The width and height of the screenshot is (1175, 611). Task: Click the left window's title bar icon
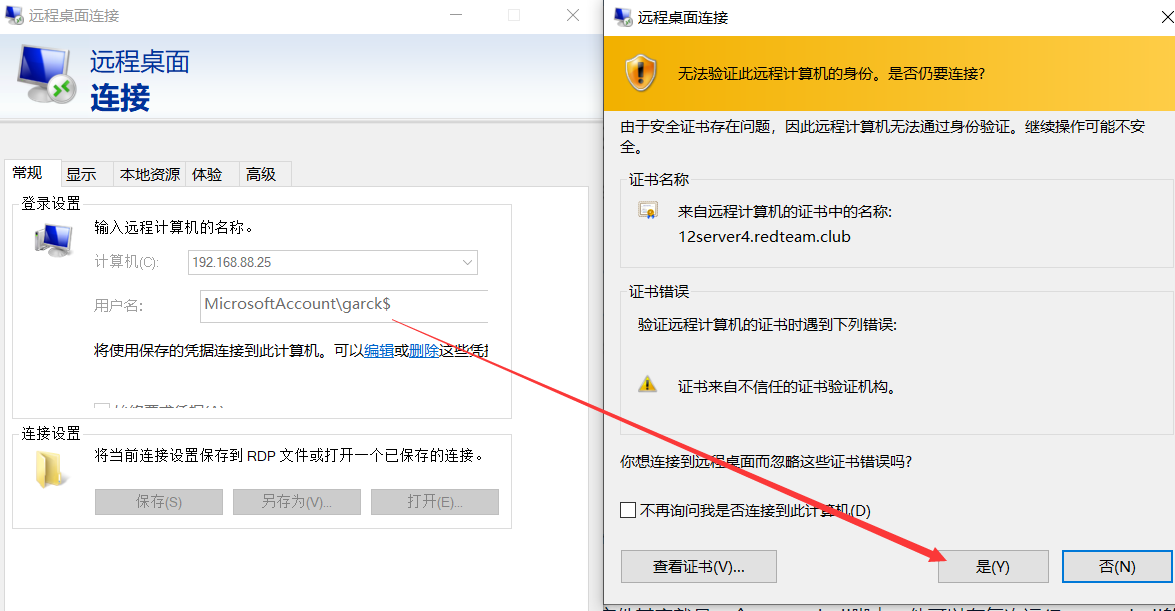pos(15,16)
